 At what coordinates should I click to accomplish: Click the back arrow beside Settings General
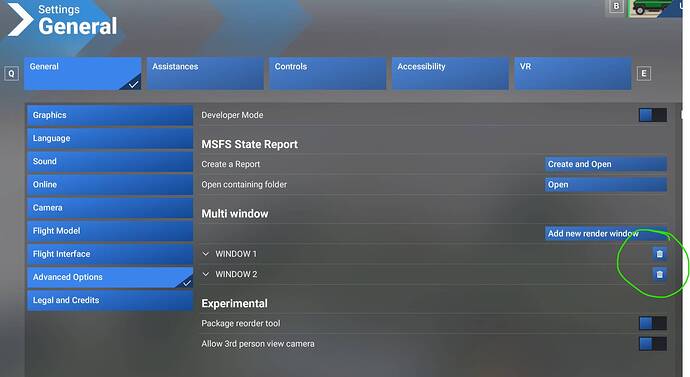(x=20, y=19)
